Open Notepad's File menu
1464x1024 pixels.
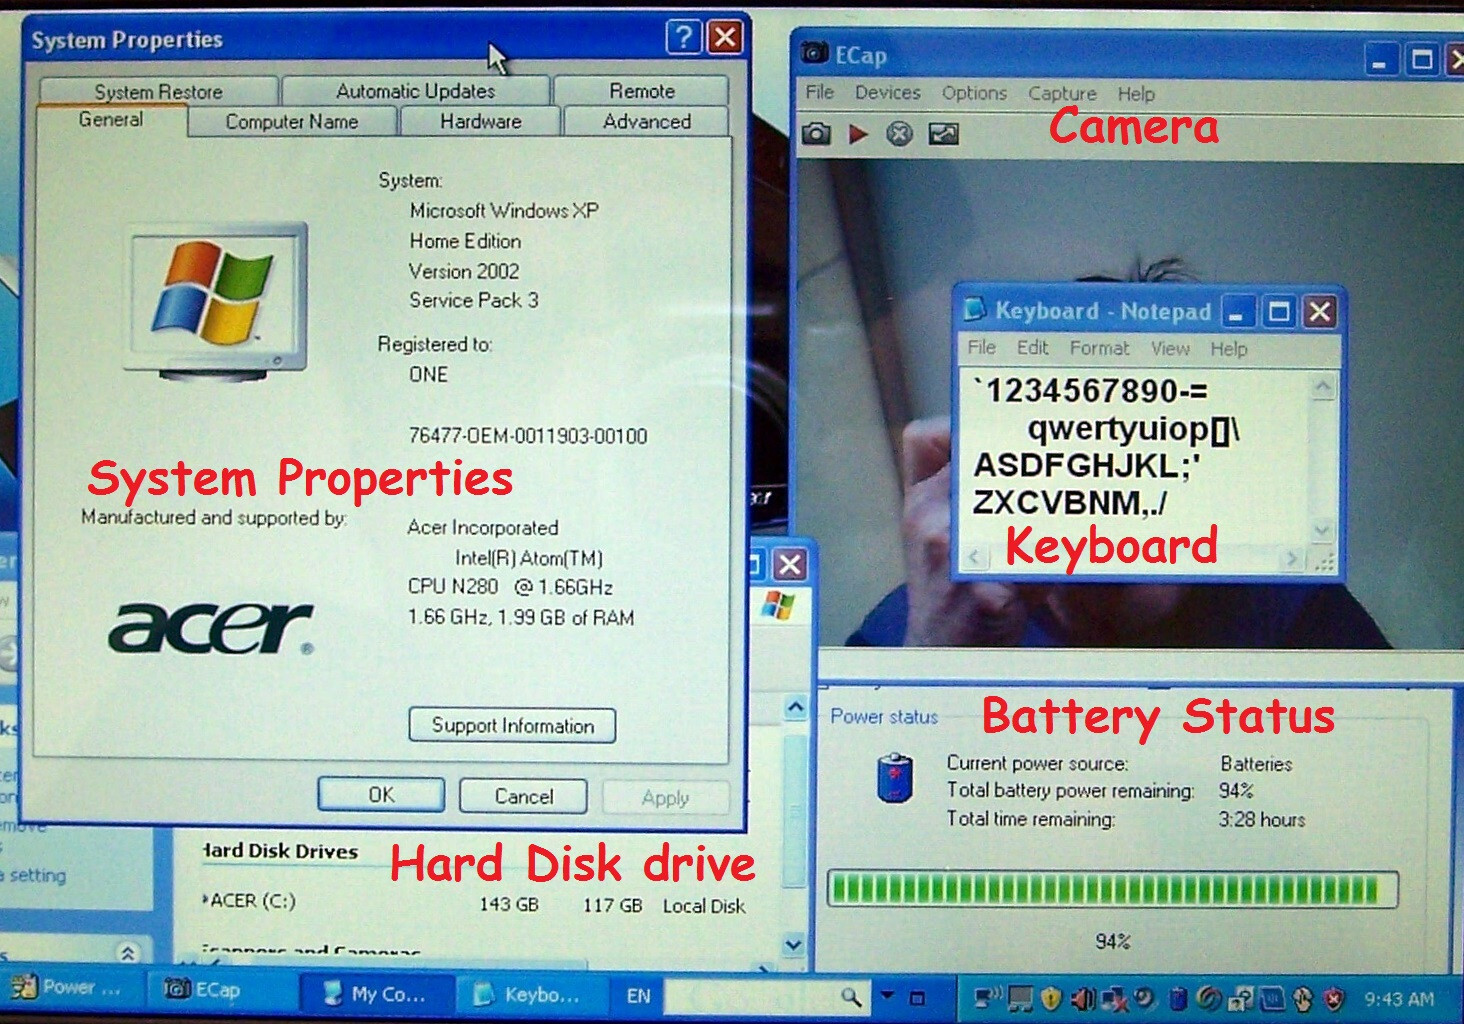click(981, 347)
